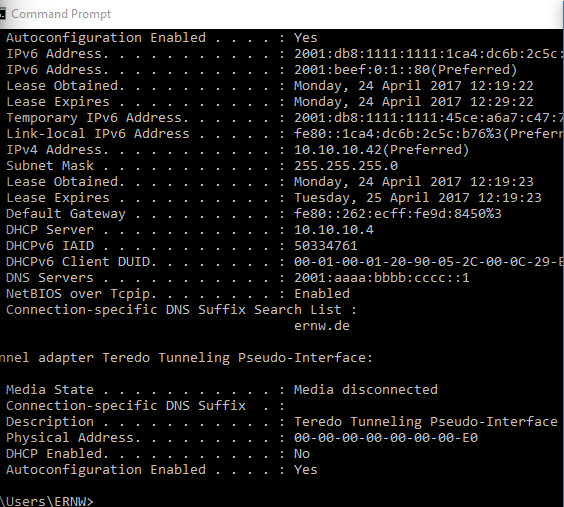Click the Teredo Tunneling Pseudo-Interface adapter heading
This screenshot has width=564, height=507.
[x=186, y=358]
